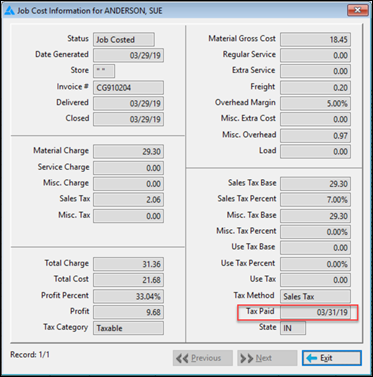Viewport: 373px width, 377px height.
Task: Select Material Gross Cost value 18.45
Action: (x=315, y=39)
